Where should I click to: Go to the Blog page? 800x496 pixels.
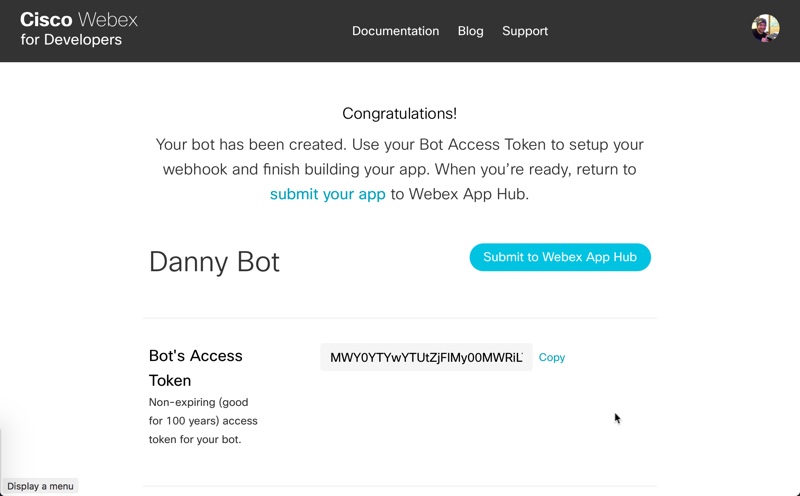(x=470, y=31)
